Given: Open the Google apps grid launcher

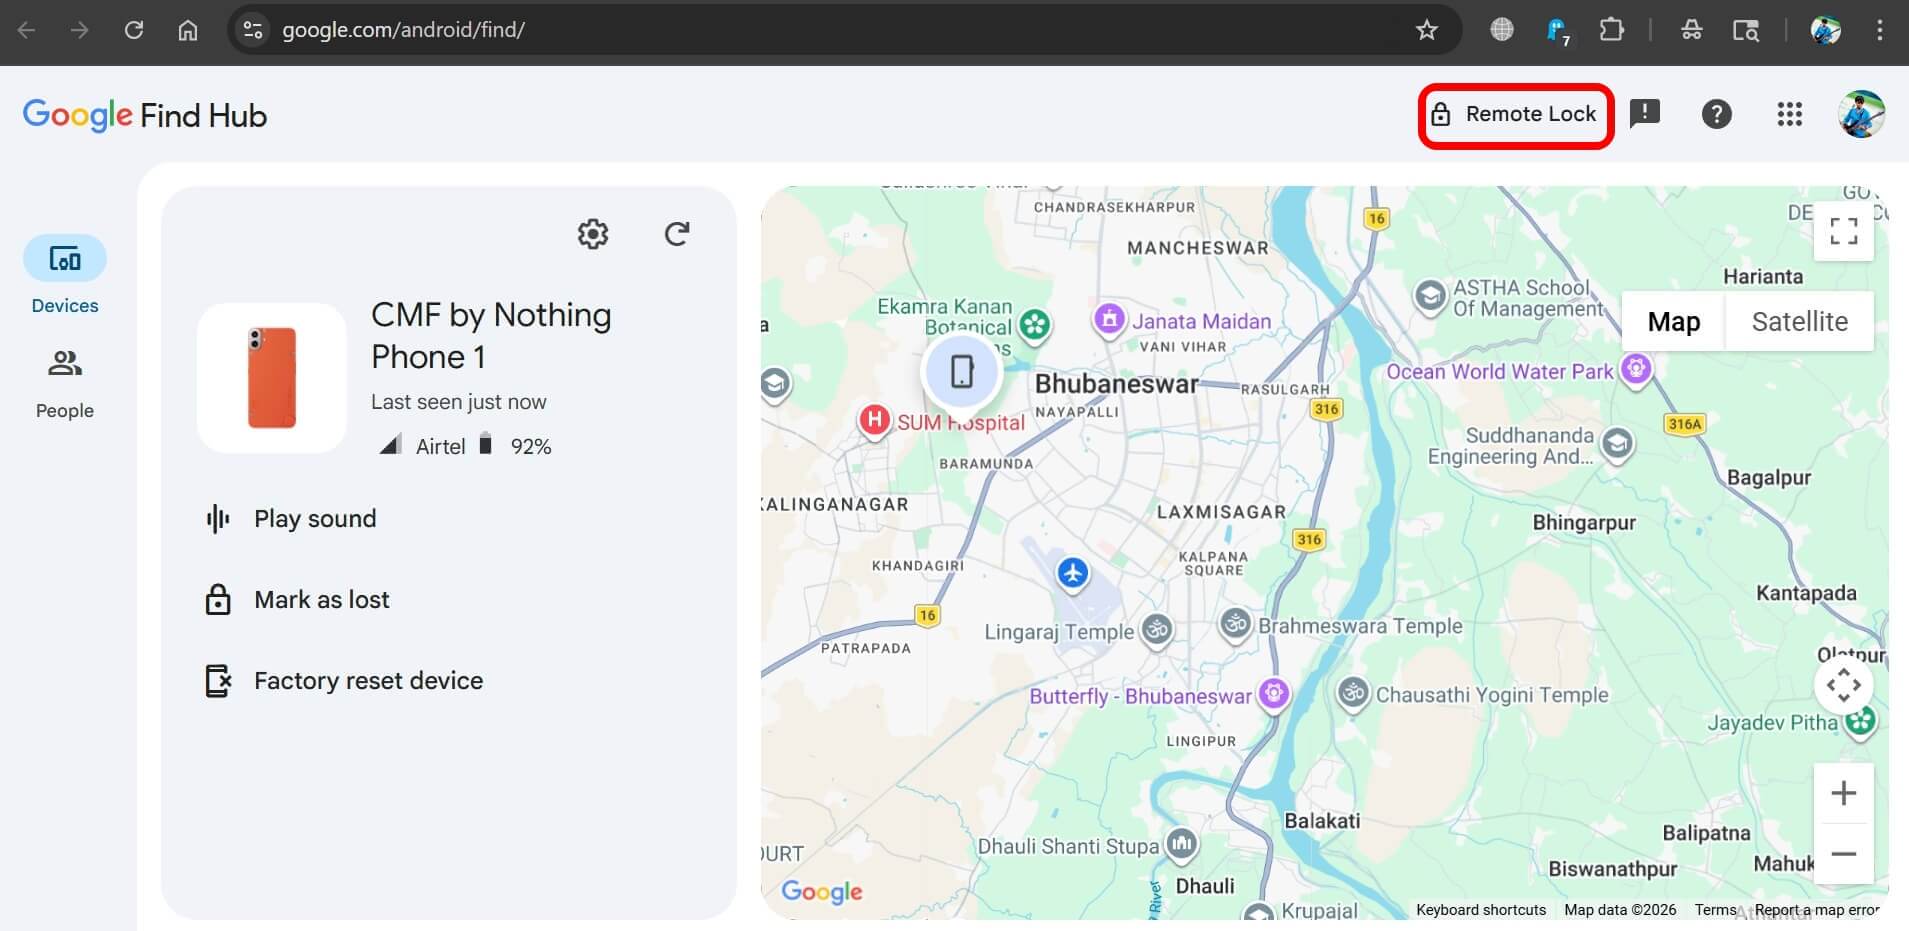Looking at the screenshot, I should point(1789,114).
